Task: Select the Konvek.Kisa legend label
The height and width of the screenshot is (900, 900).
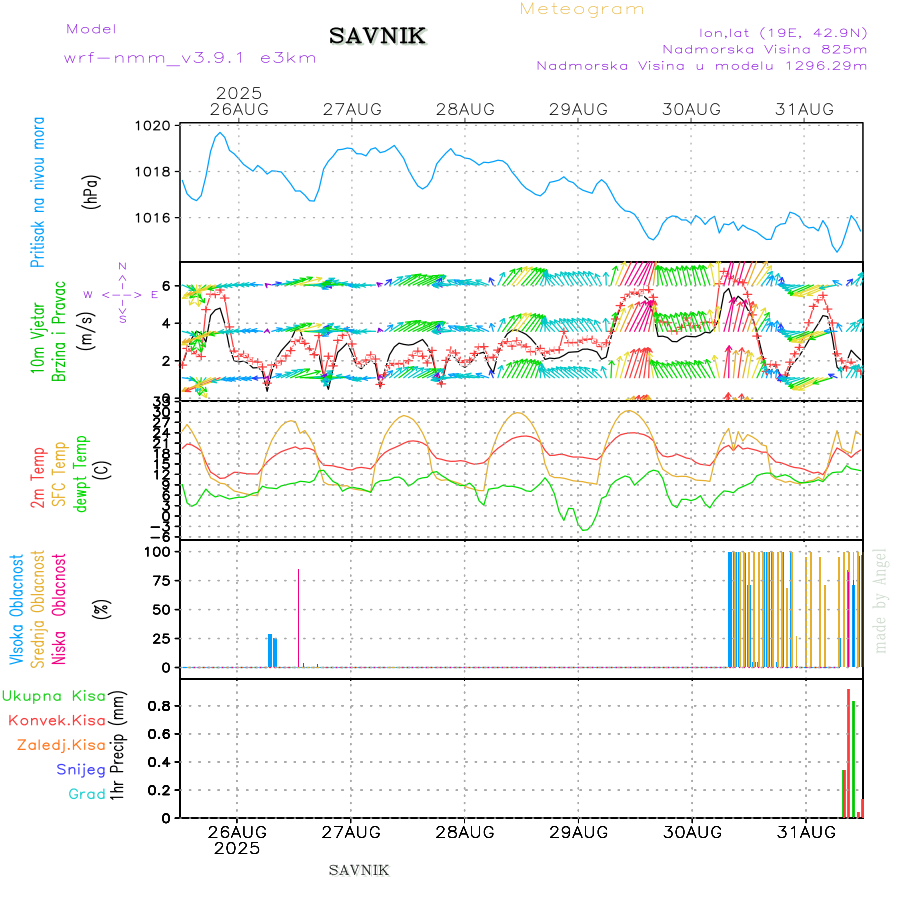Action: [x=57, y=720]
